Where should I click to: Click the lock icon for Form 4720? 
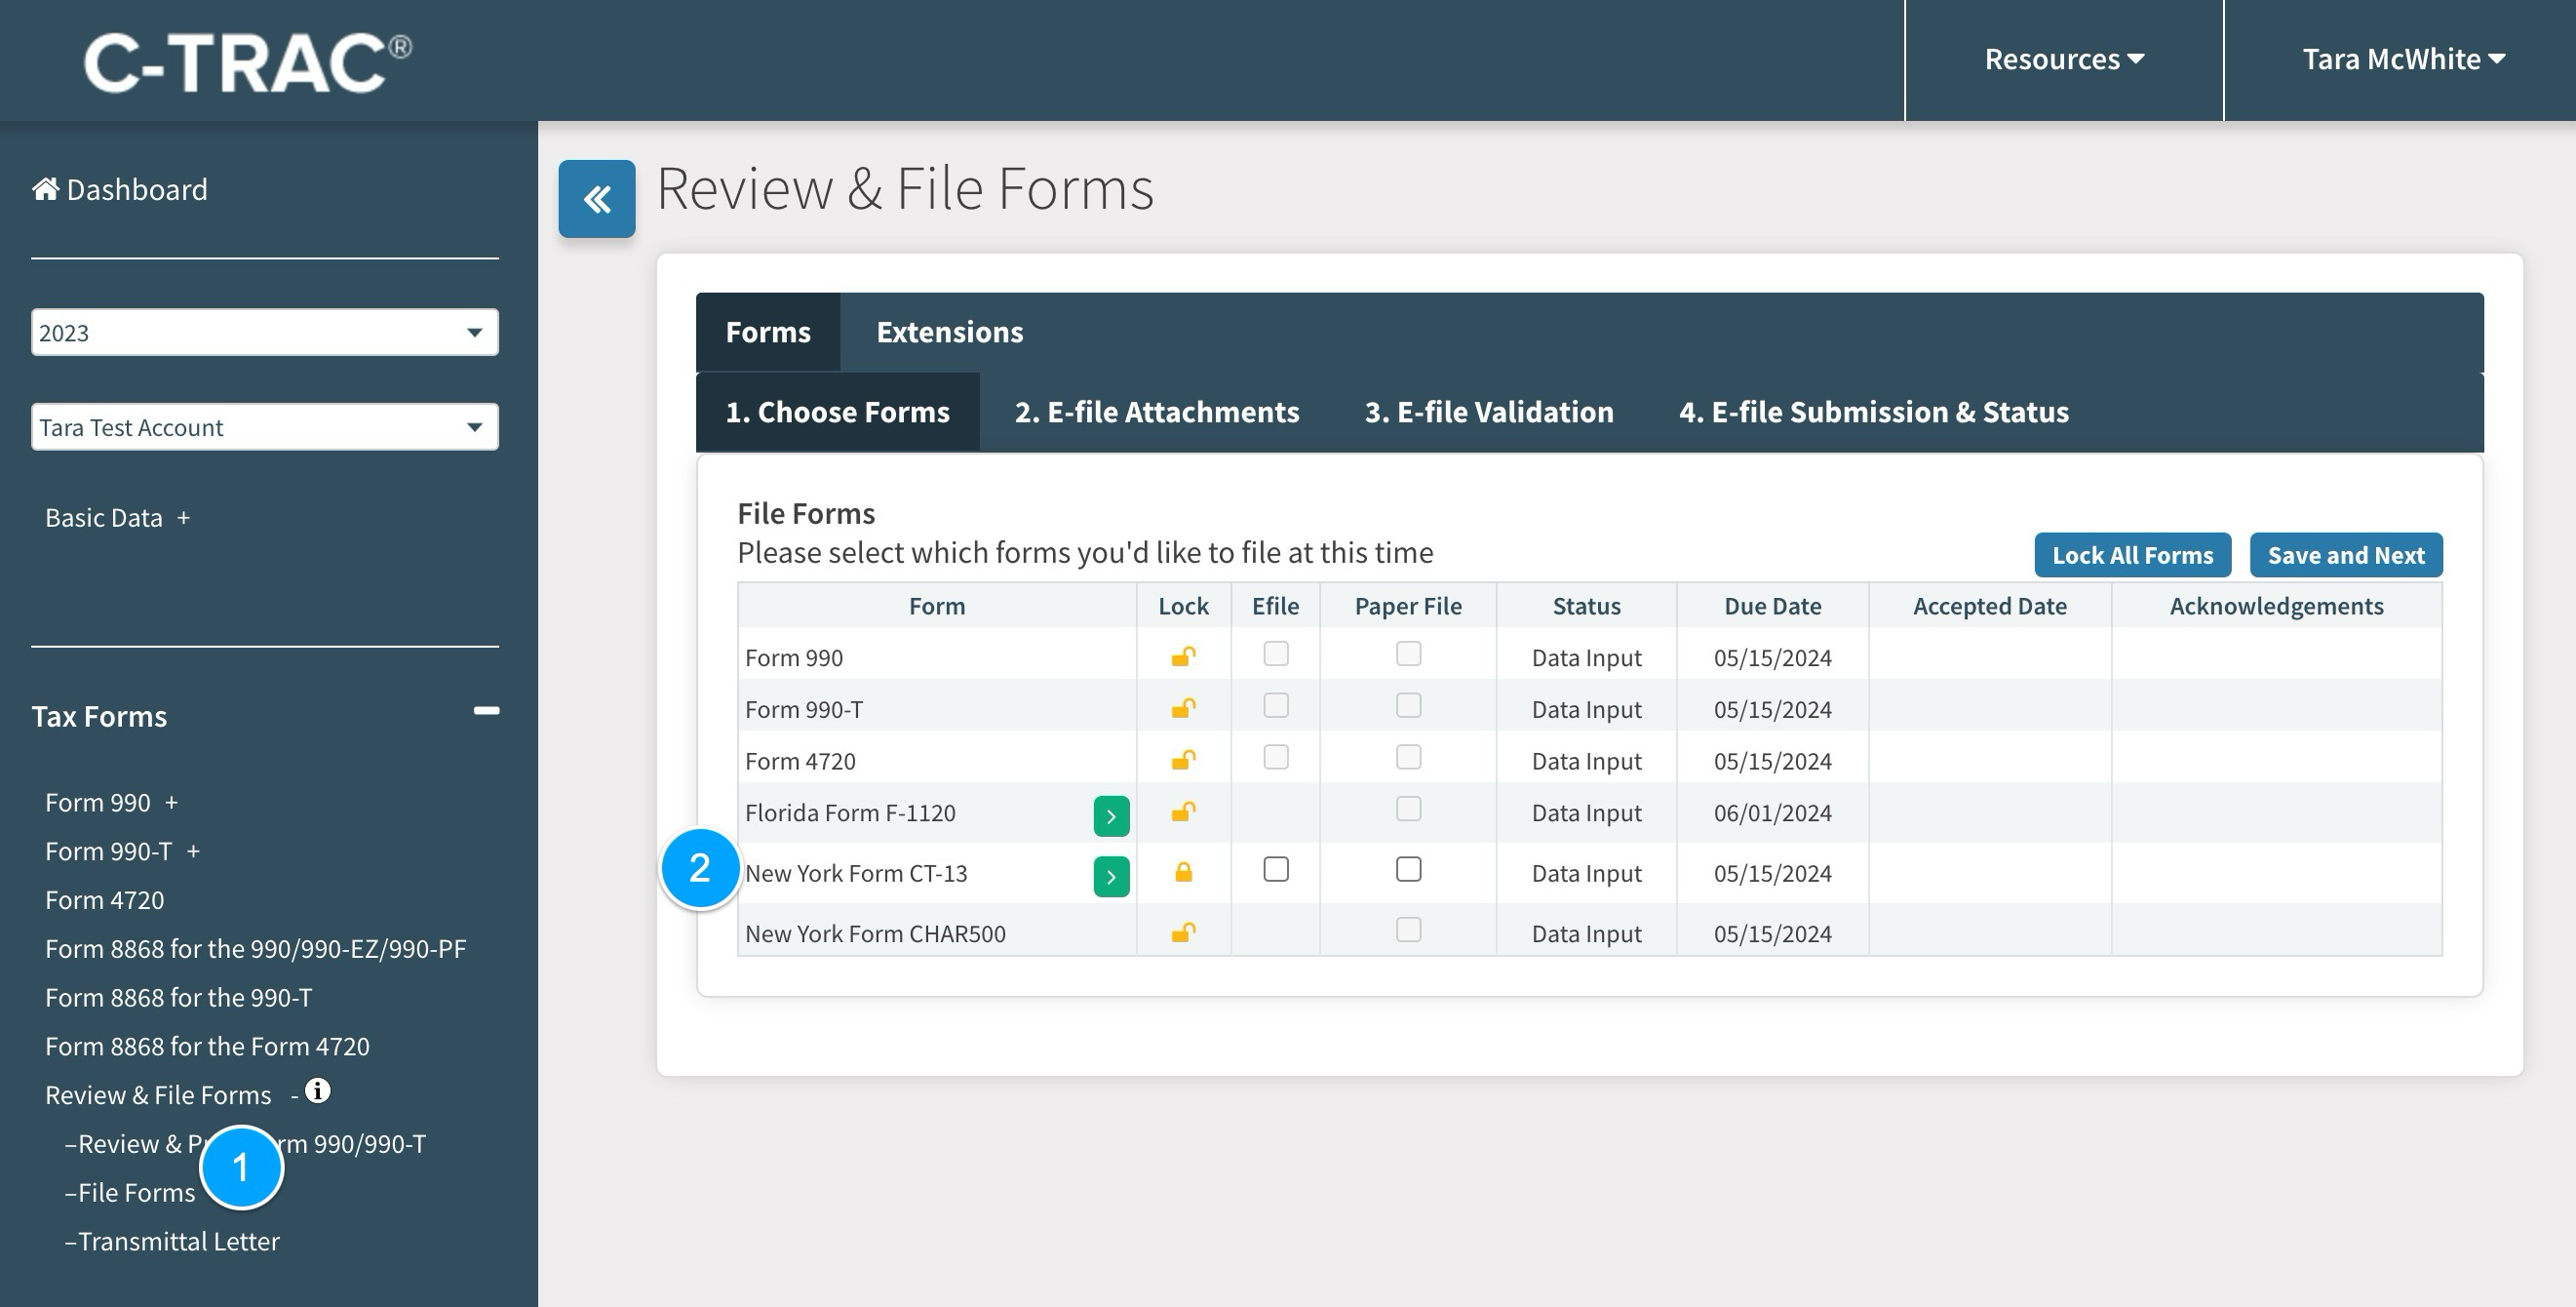pos(1183,760)
